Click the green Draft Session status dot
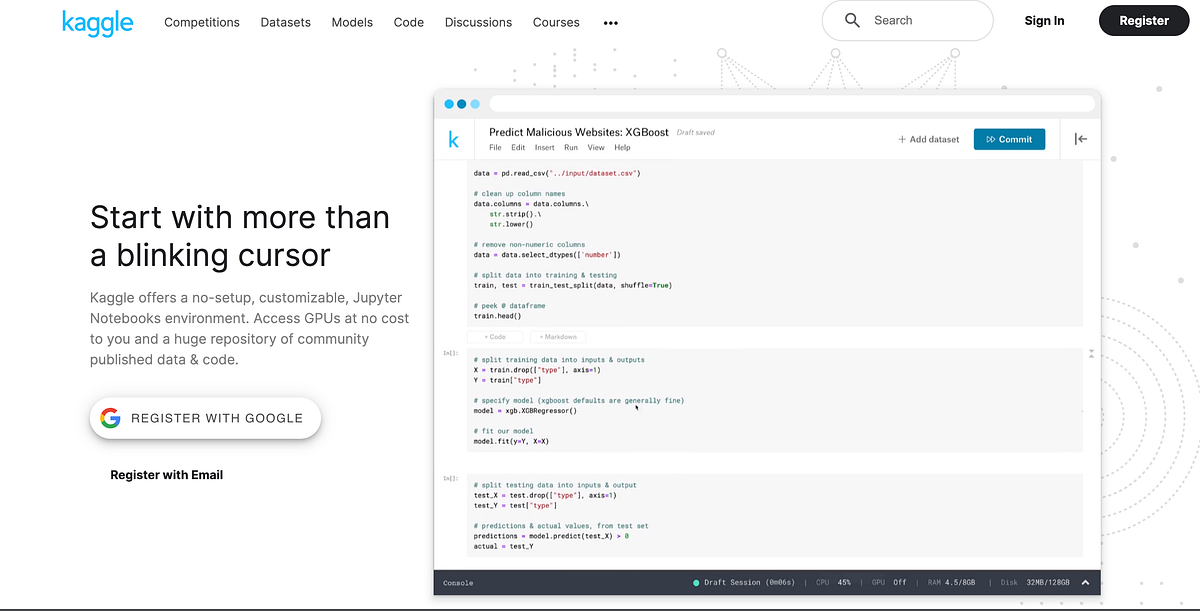The width and height of the screenshot is (1200, 611). [x=697, y=582]
